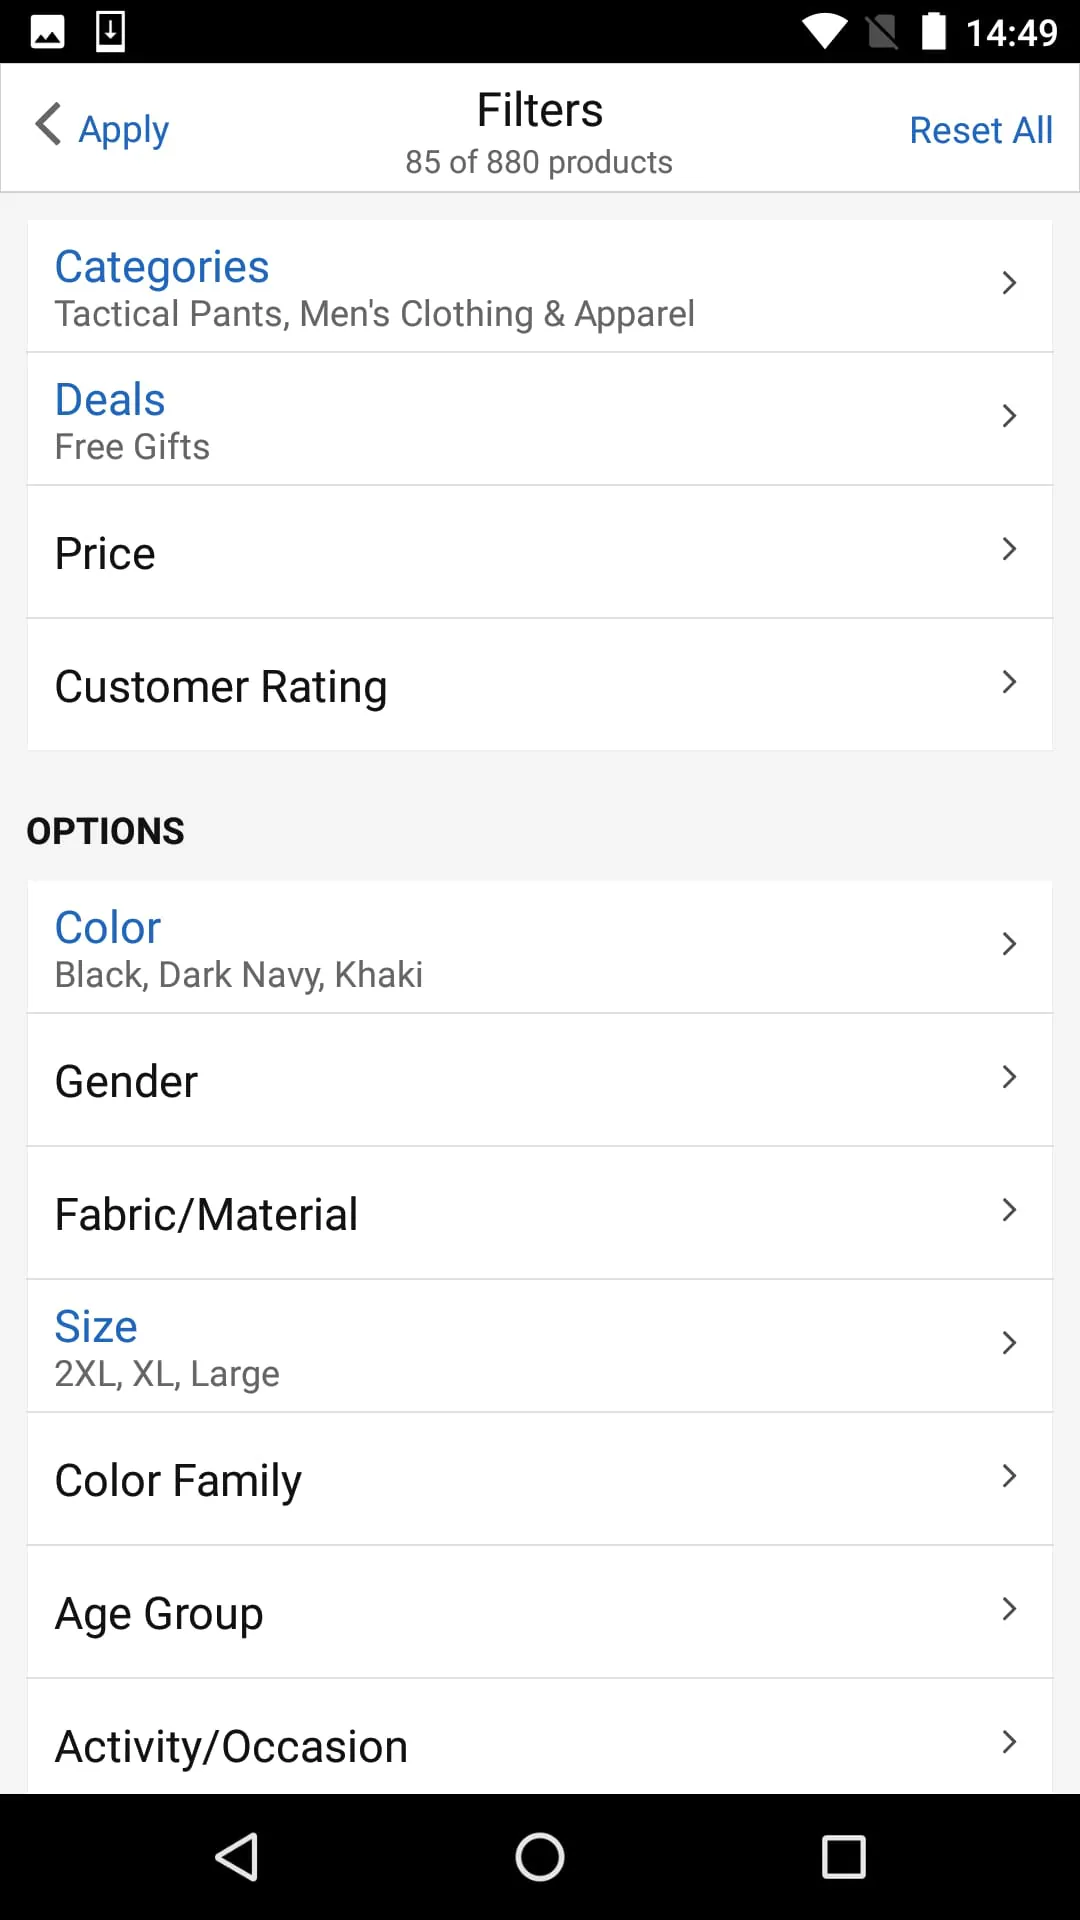Open the Size filter showing 2XL, XL, Large

[x=540, y=1347]
